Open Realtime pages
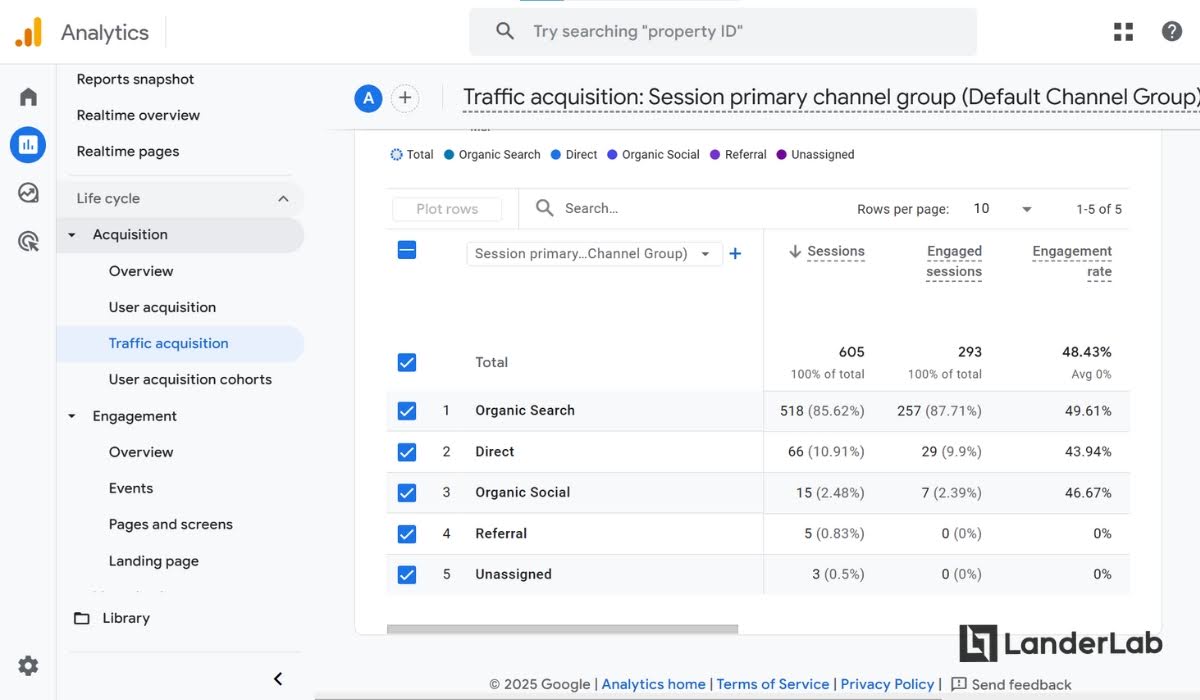Viewport: 1200px width, 700px height. (128, 151)
